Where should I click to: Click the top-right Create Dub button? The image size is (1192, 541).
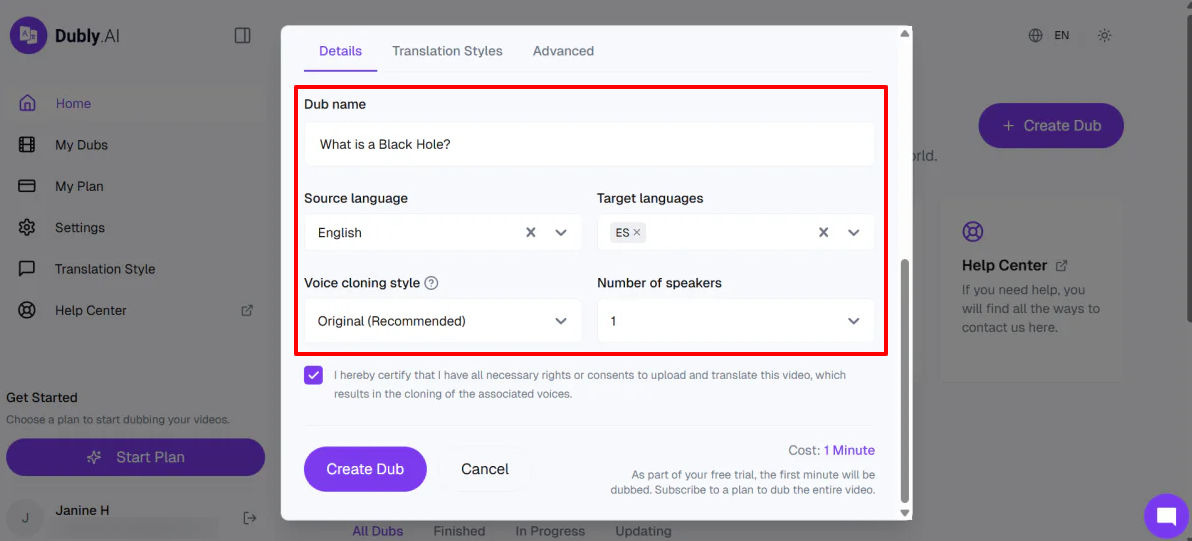(1051, 125)
